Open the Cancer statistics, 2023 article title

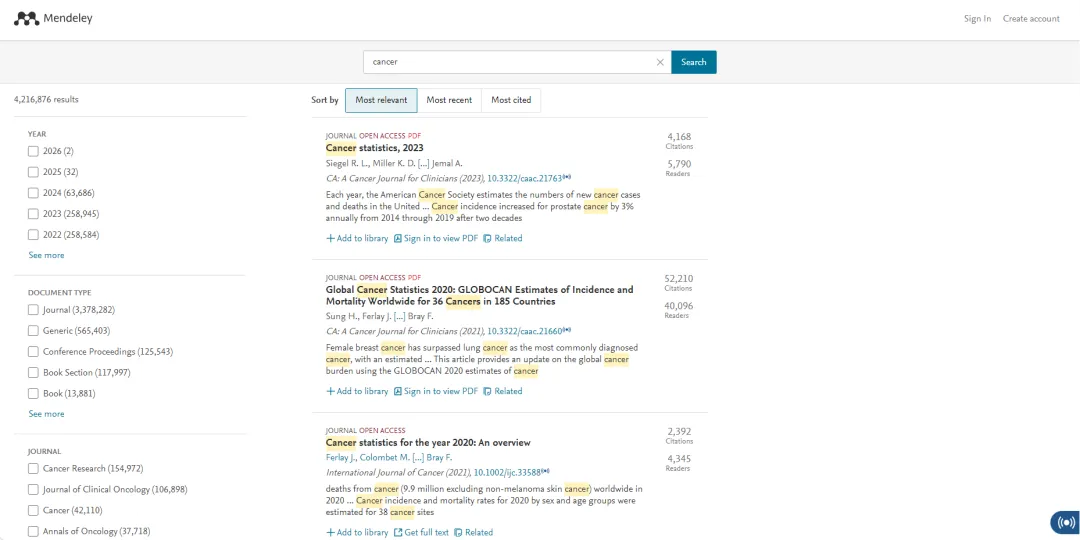(x=375, y=148)
